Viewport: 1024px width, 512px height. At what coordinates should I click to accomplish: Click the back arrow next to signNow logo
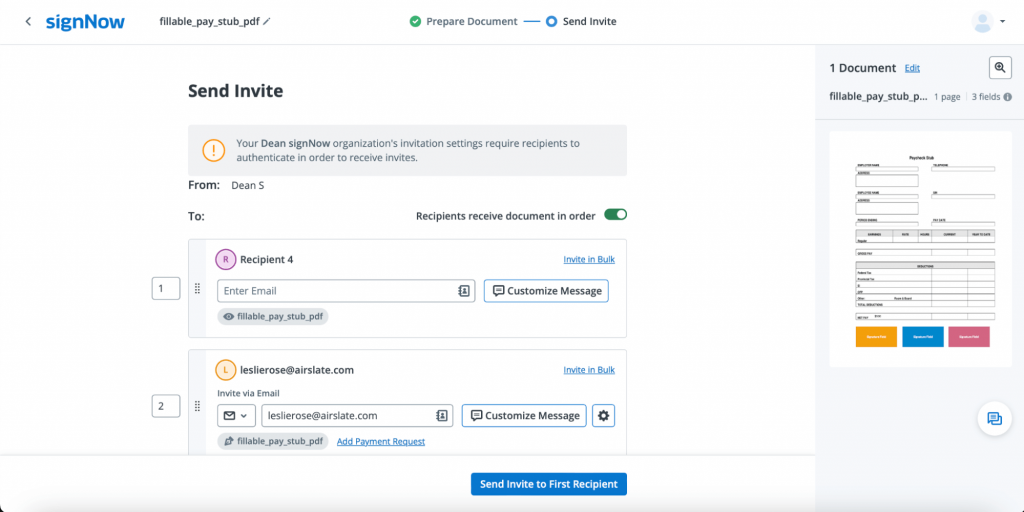point(28,22)
